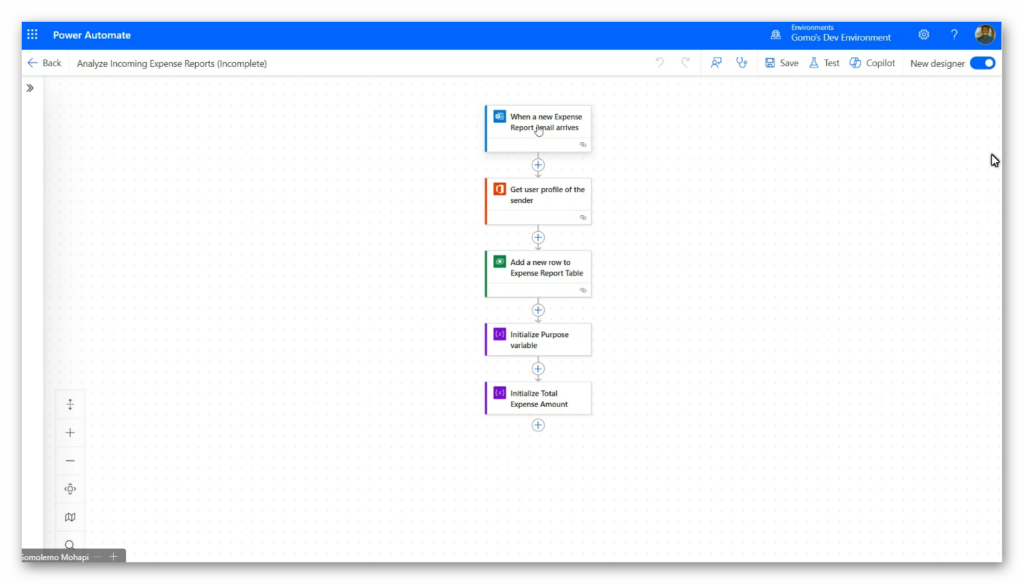Viewport: 1024px width, 584px height.
Task: Test the flow
Action: [x=824, y=63]
